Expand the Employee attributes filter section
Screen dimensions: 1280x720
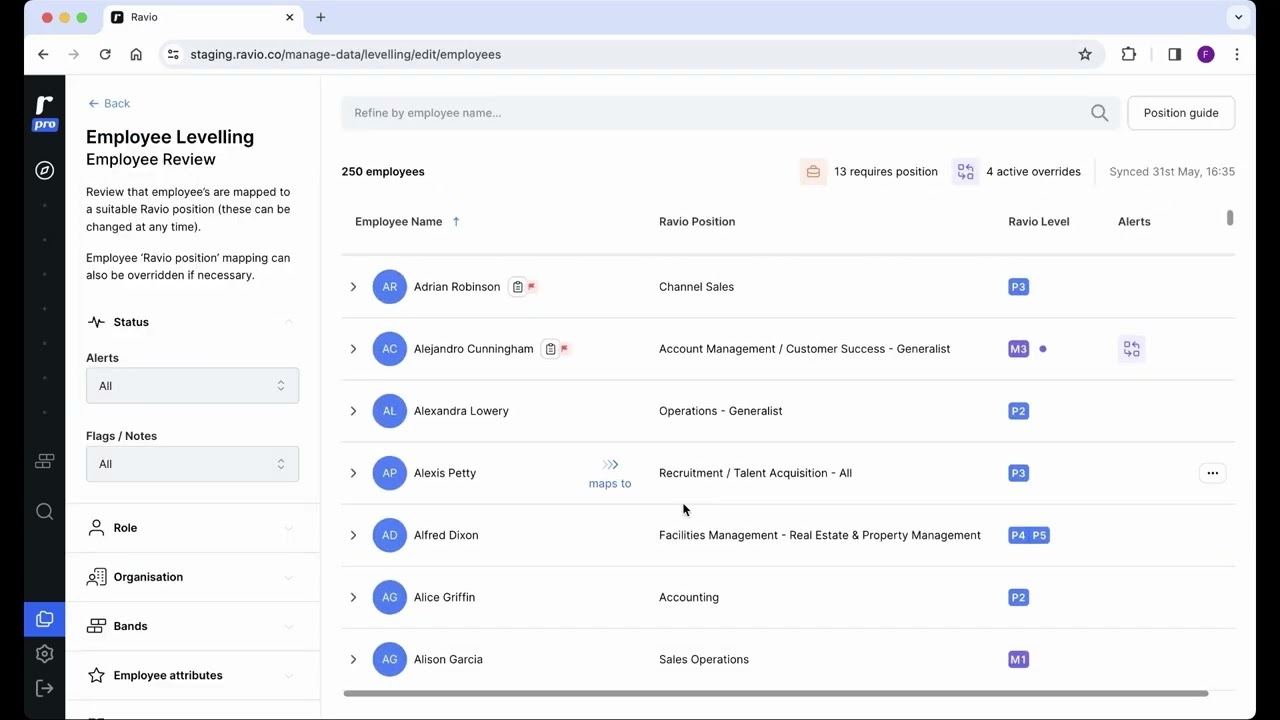click(289, 675)
